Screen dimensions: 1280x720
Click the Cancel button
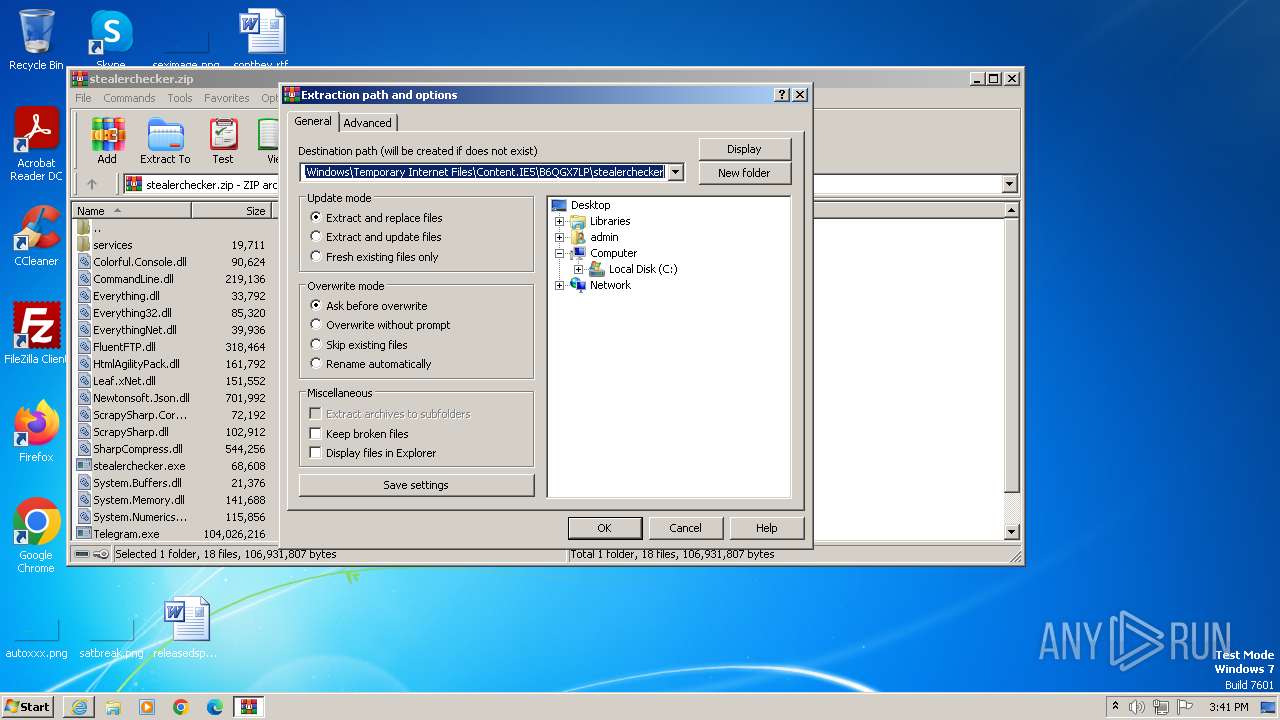685,528
